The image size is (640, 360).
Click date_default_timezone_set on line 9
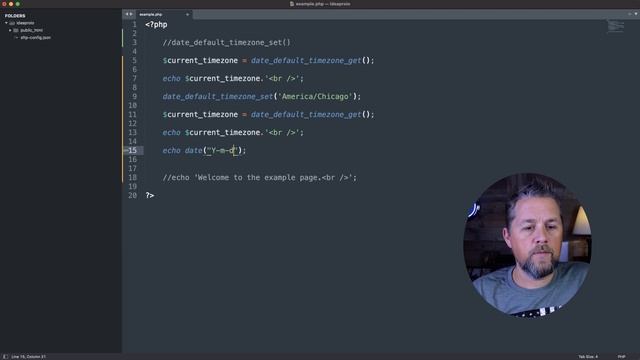[218, 97]
